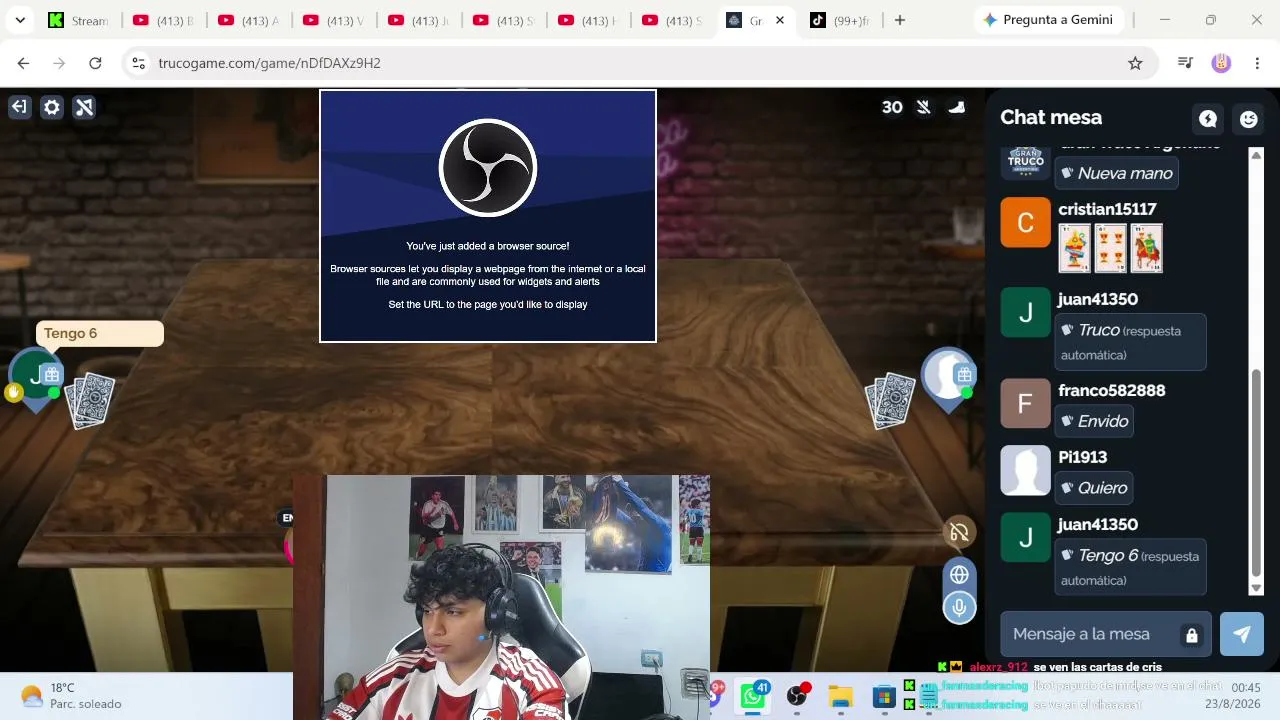1280x720 pixels.
Task: Click the 'Tengo 6' speech bubble
Action: (99, 333)
